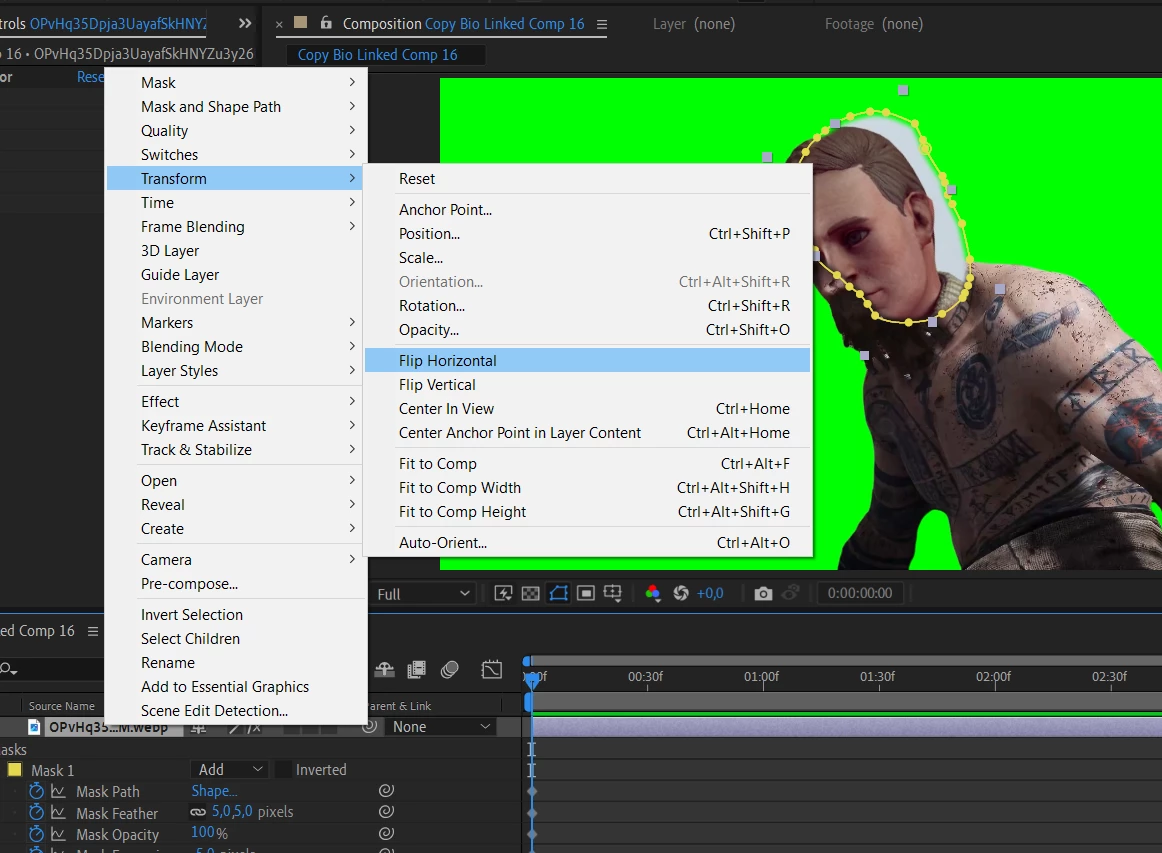Click the exposure value +0,0
Viewport: 1162px width, 853px height.
coord(710,593)
